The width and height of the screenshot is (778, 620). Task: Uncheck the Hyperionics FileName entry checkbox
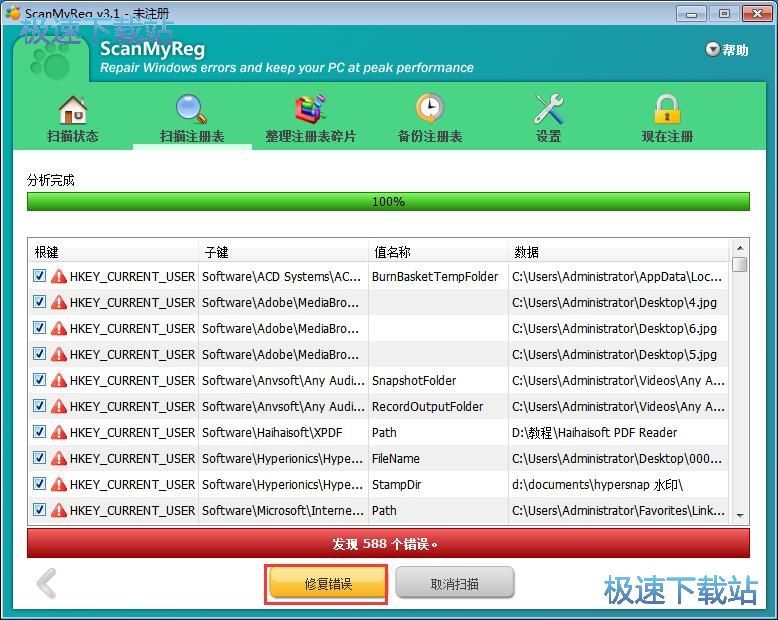39,458
